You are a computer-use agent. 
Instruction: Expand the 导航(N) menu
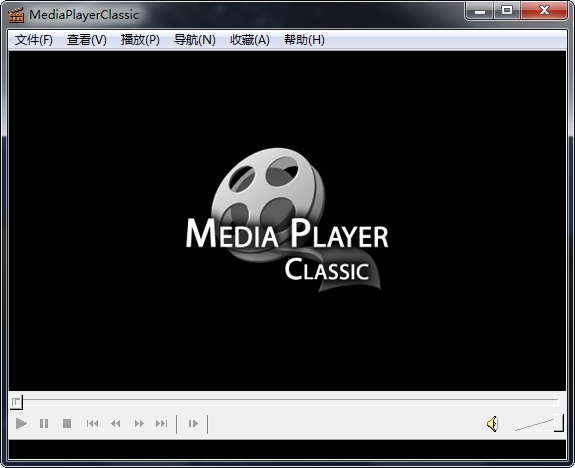(194, 40)
